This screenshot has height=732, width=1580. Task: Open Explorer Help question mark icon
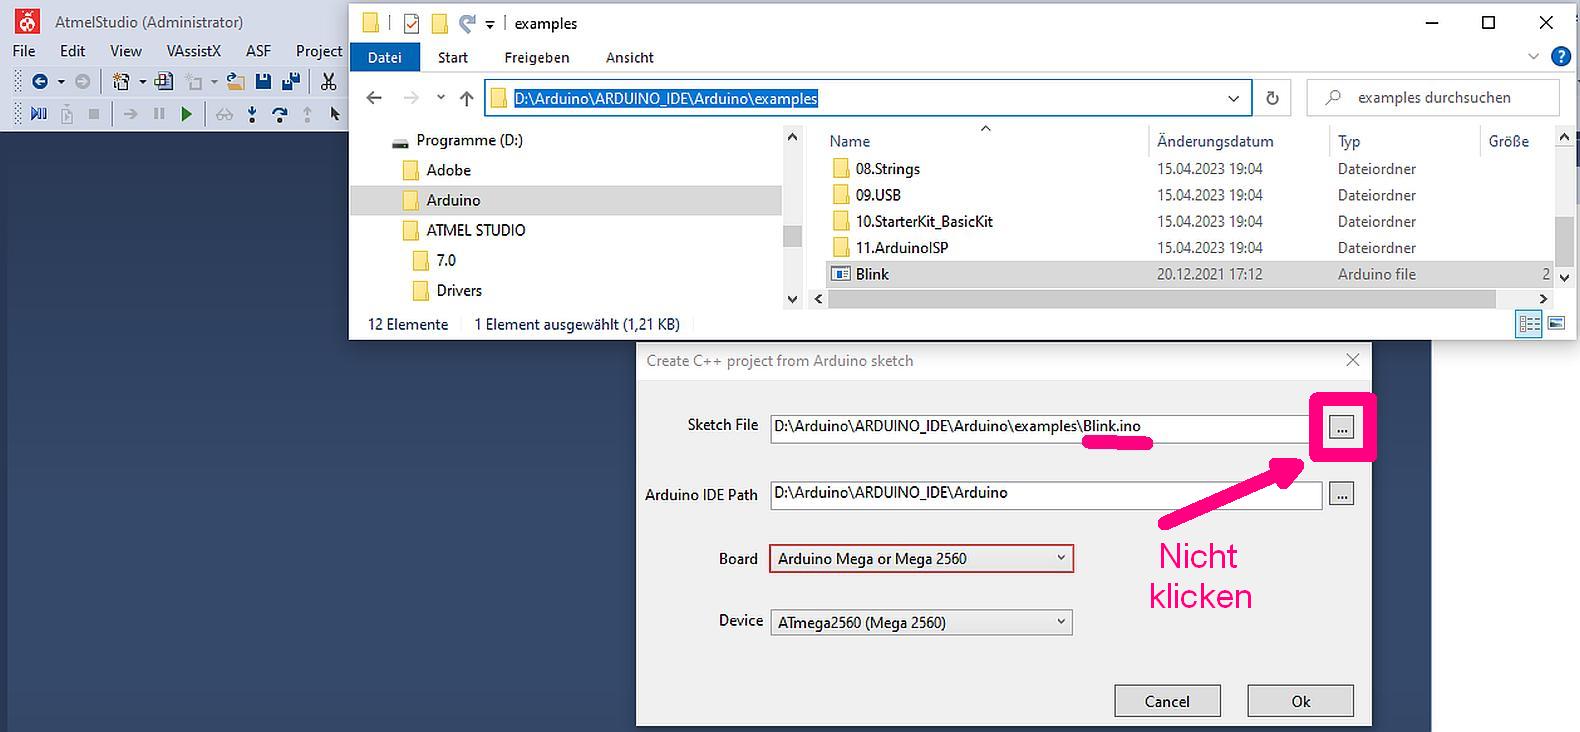click(x=1560, y=57)
